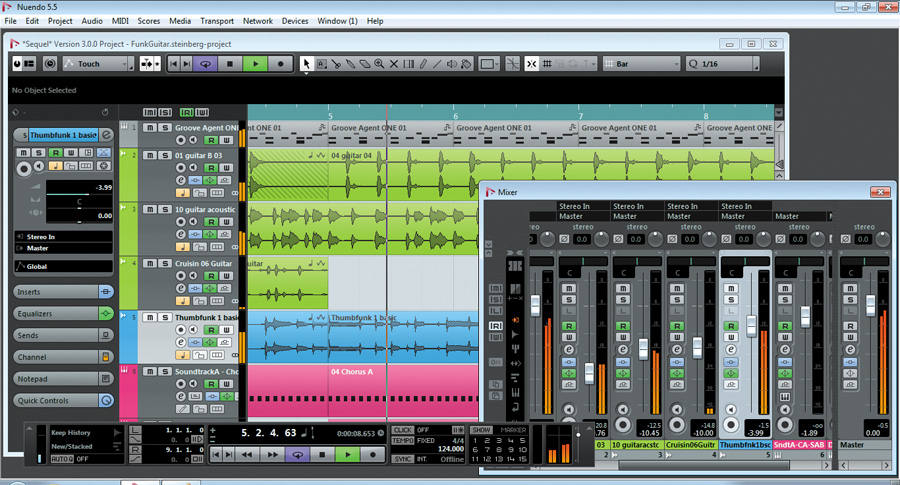Open the File menu
900x485 pixels.
pyautogui.click(x=10, y=21)
